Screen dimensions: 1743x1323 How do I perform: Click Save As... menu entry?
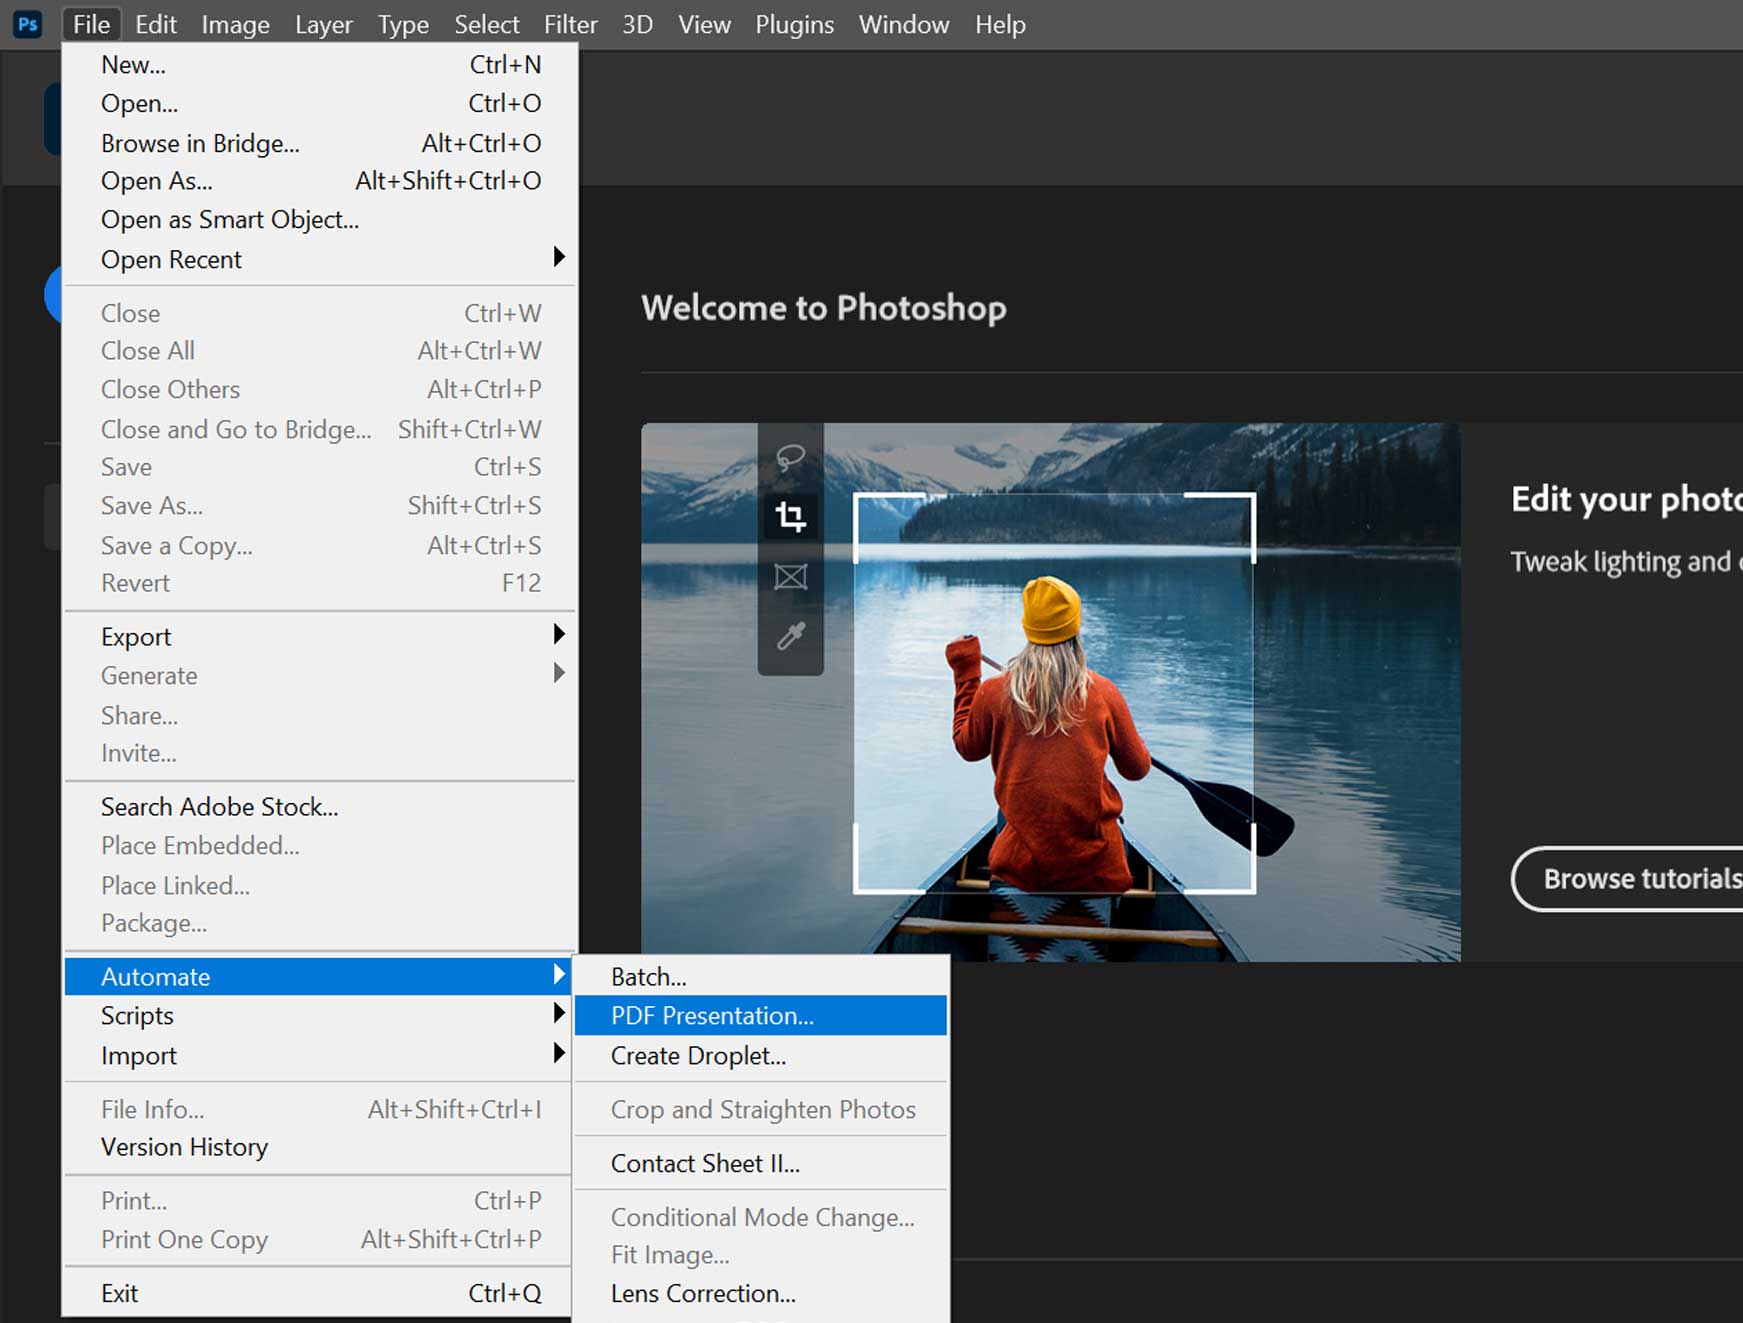click(320, 506)
